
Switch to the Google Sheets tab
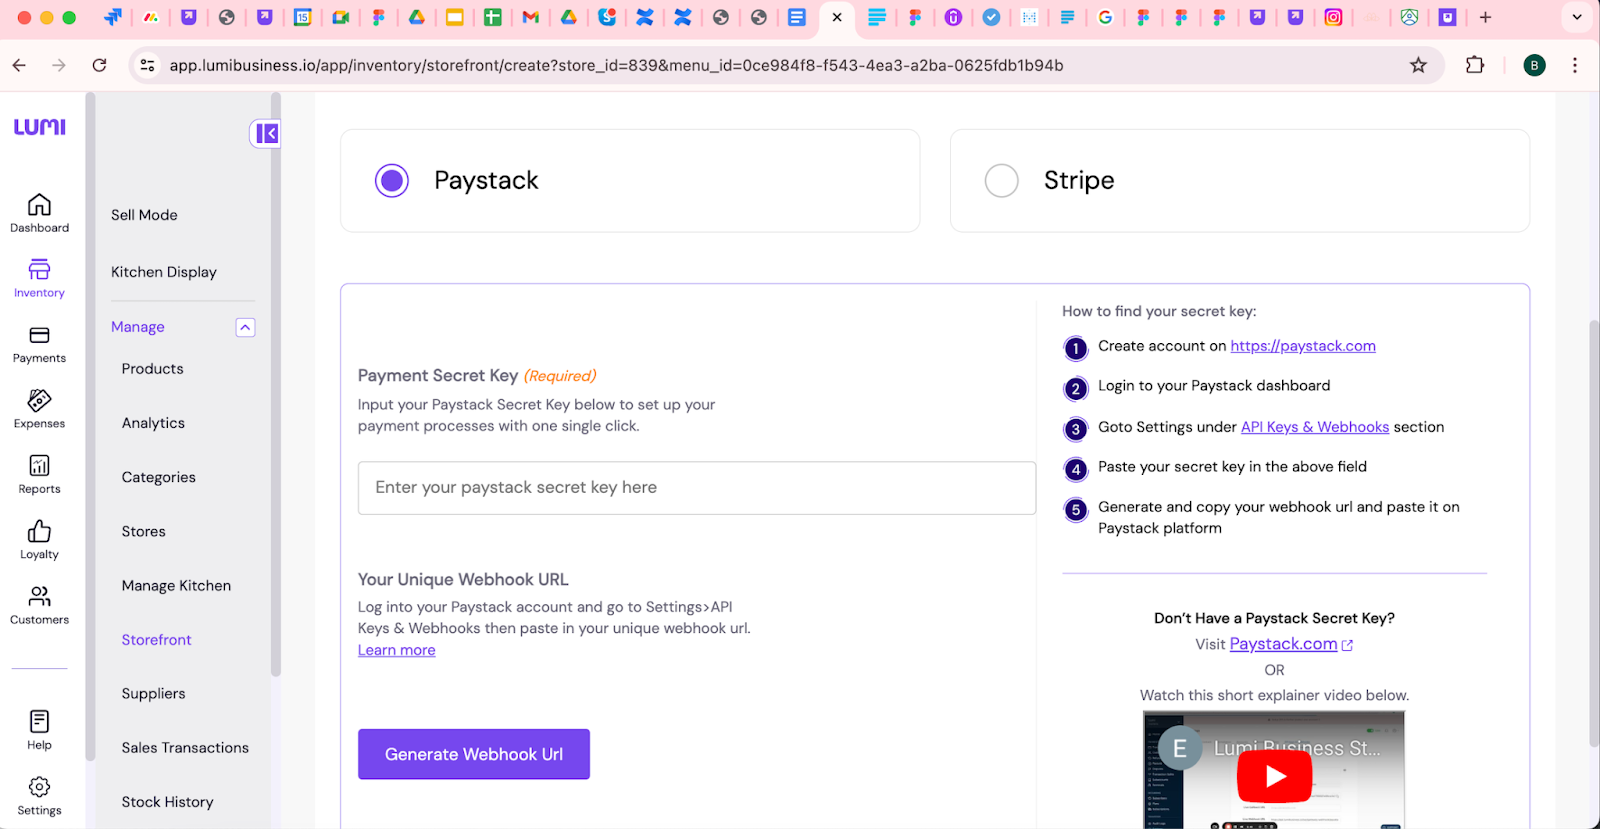point(493,17)
